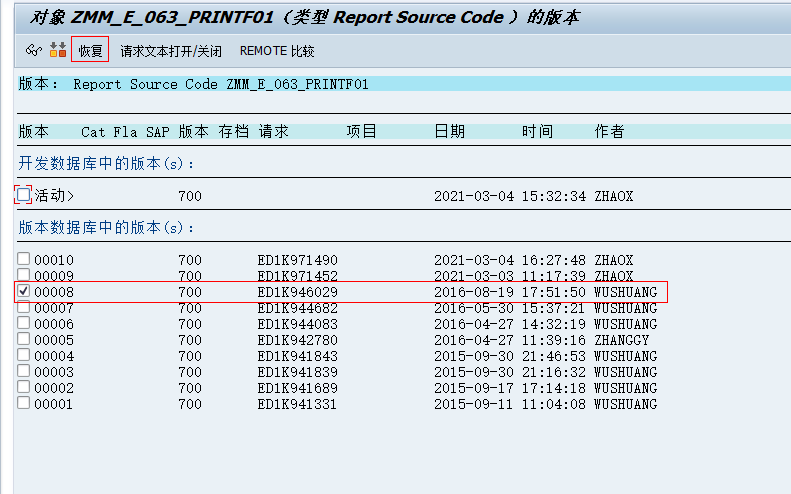Toggle 请求文本打开/关闭 button
Viewport: 791px width, 494px height.
(171, 51)
